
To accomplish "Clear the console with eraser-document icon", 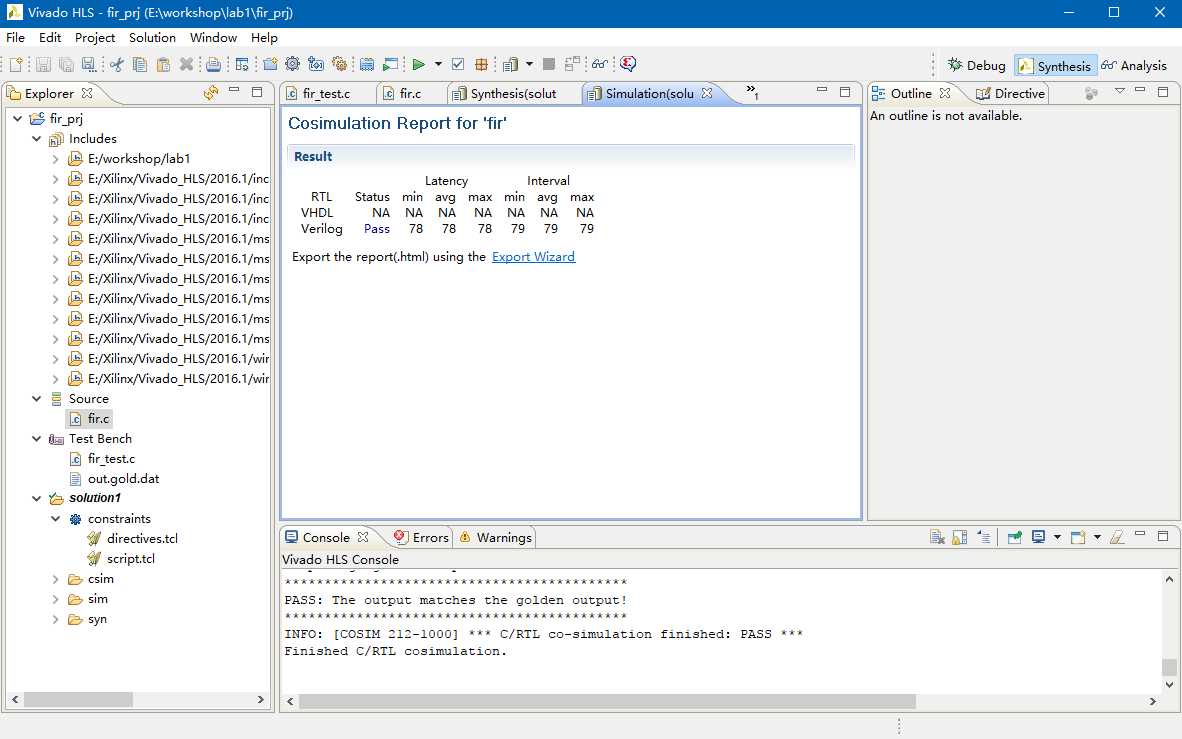I will (x=936, y=537).
